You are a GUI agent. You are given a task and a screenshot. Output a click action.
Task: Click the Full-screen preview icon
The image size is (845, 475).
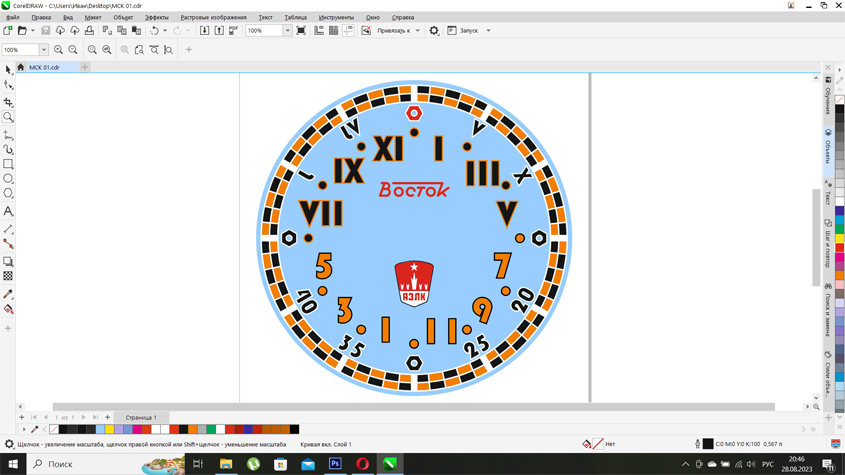(301, 31)
